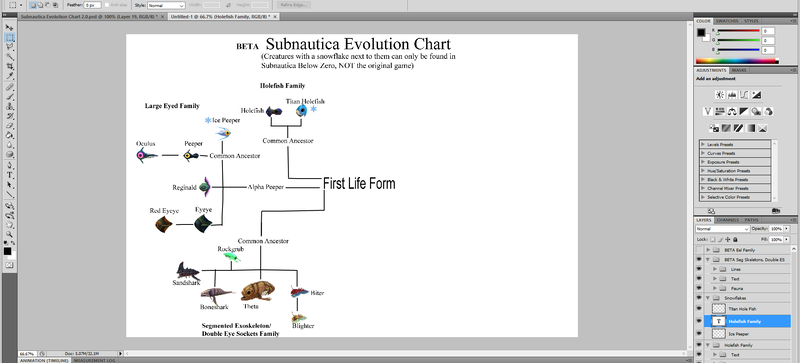Add a Gradient Map adjustment
Screen dimensions: 800x363
point(751,128)
